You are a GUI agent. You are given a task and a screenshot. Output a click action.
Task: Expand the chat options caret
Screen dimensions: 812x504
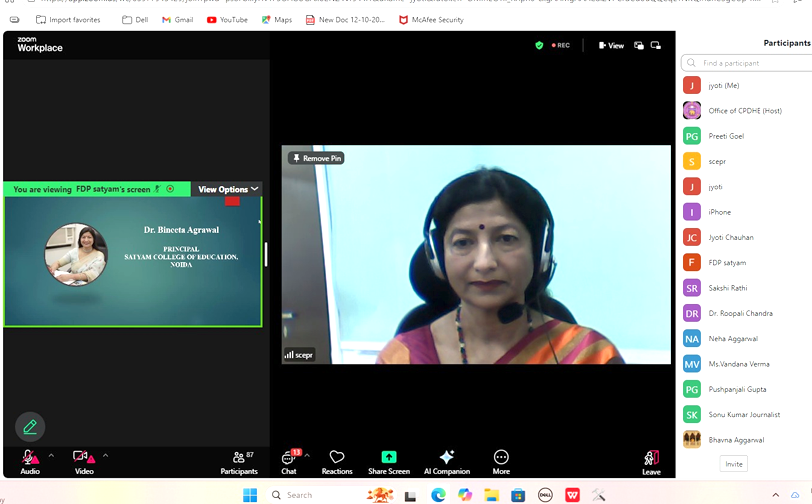pos(307,456)
